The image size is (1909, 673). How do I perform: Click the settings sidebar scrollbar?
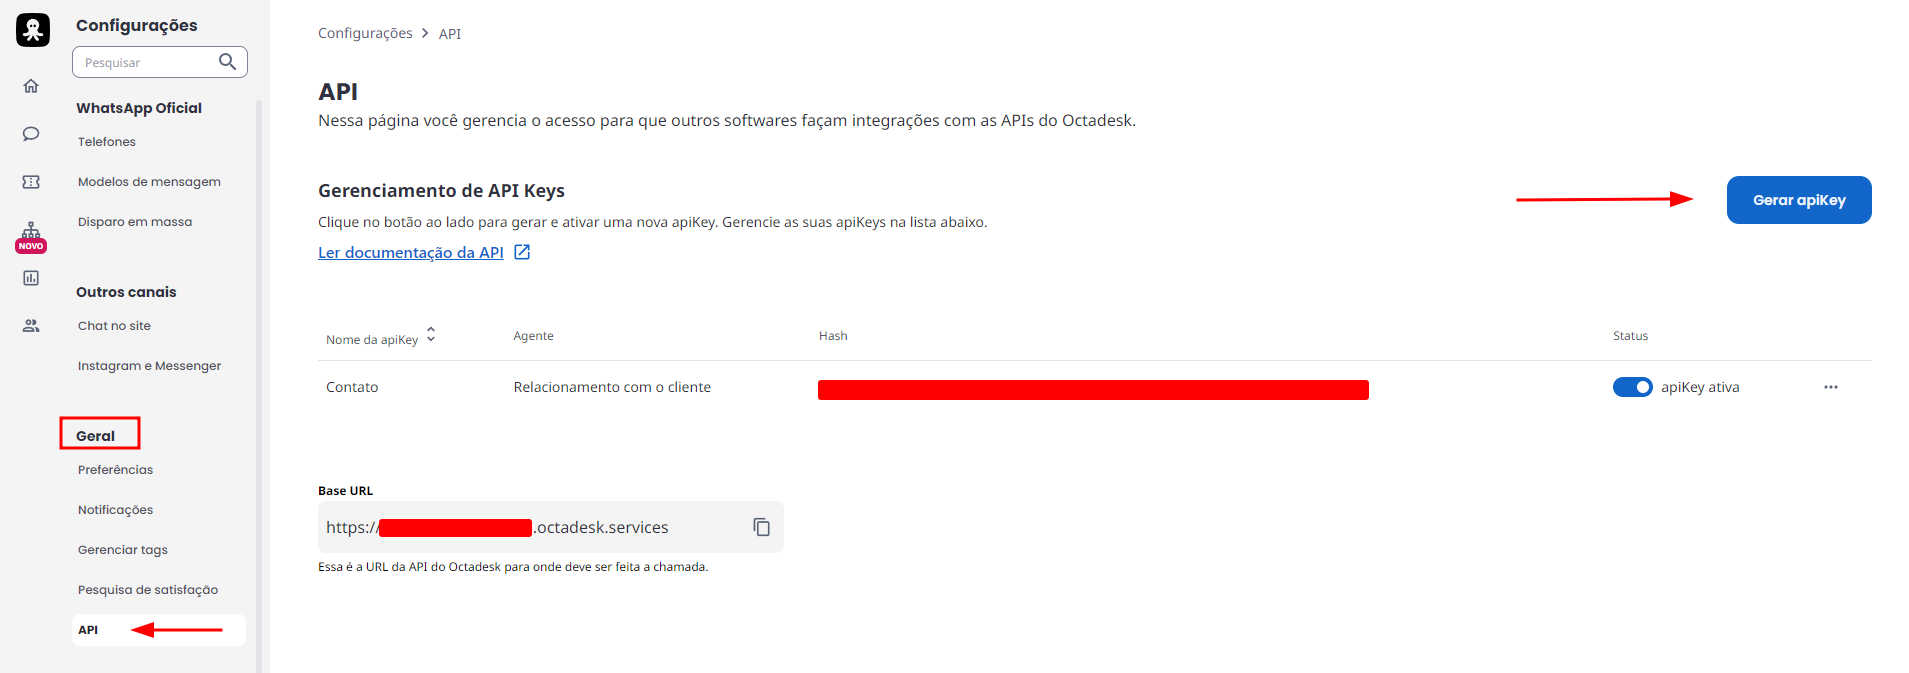click(259, 385)
